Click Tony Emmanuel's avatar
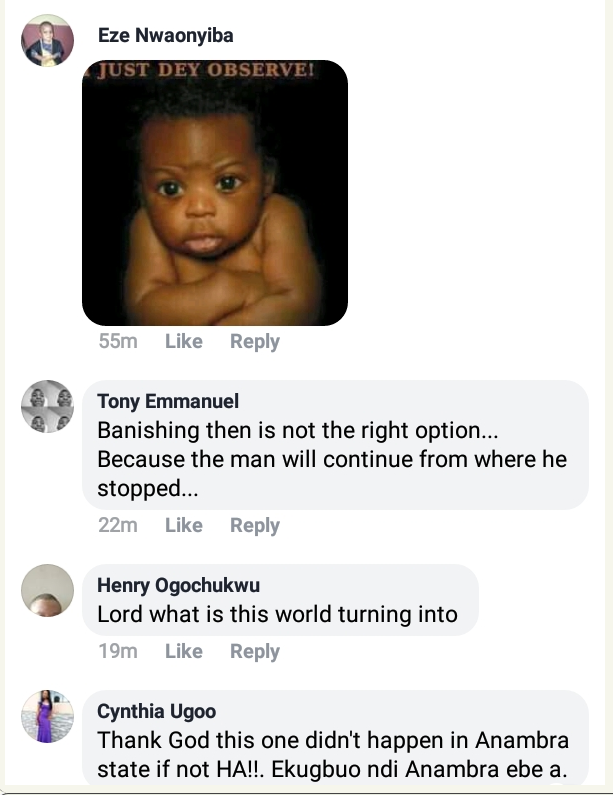The height and width of the screenshot is (795, 613). pos(47,406)
